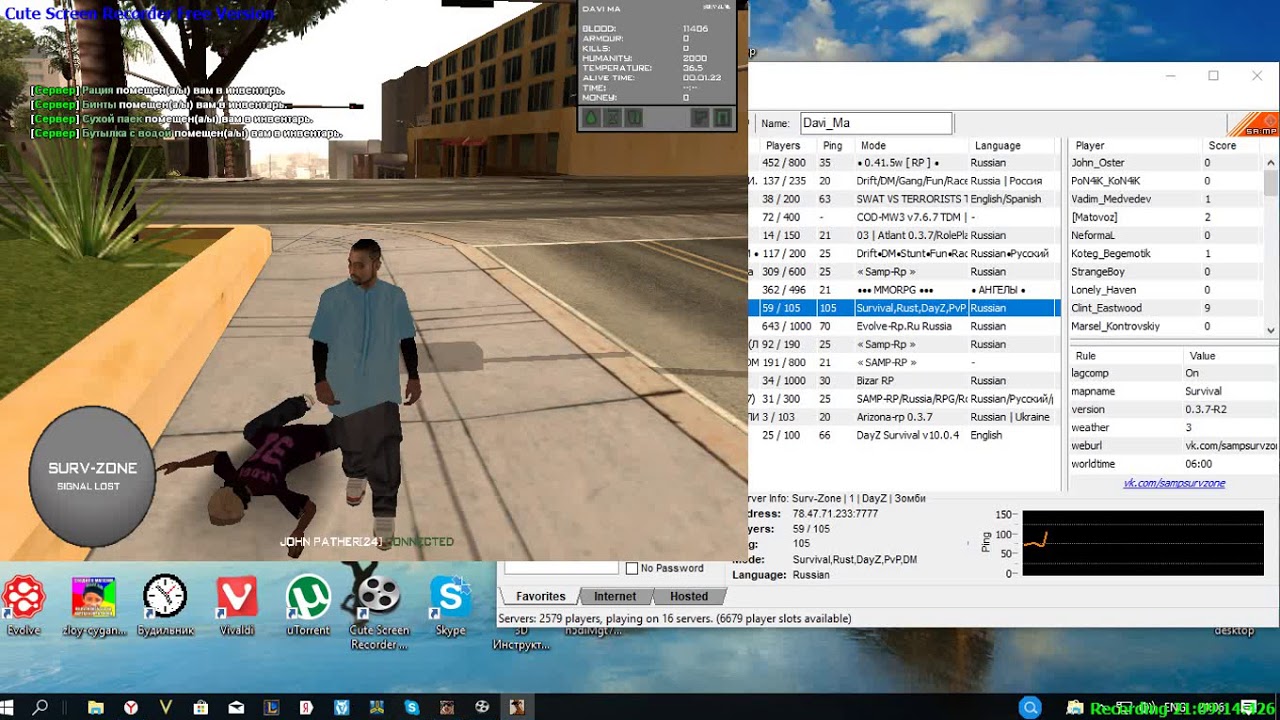Select the DayZ Survival v10.0.4 server row

[x=904, y=435]
